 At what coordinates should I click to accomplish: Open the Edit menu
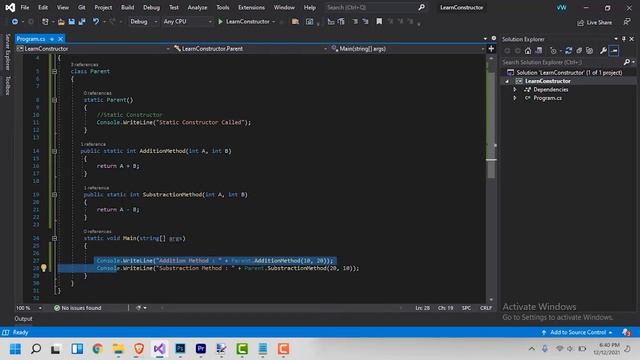pos(43,7)
